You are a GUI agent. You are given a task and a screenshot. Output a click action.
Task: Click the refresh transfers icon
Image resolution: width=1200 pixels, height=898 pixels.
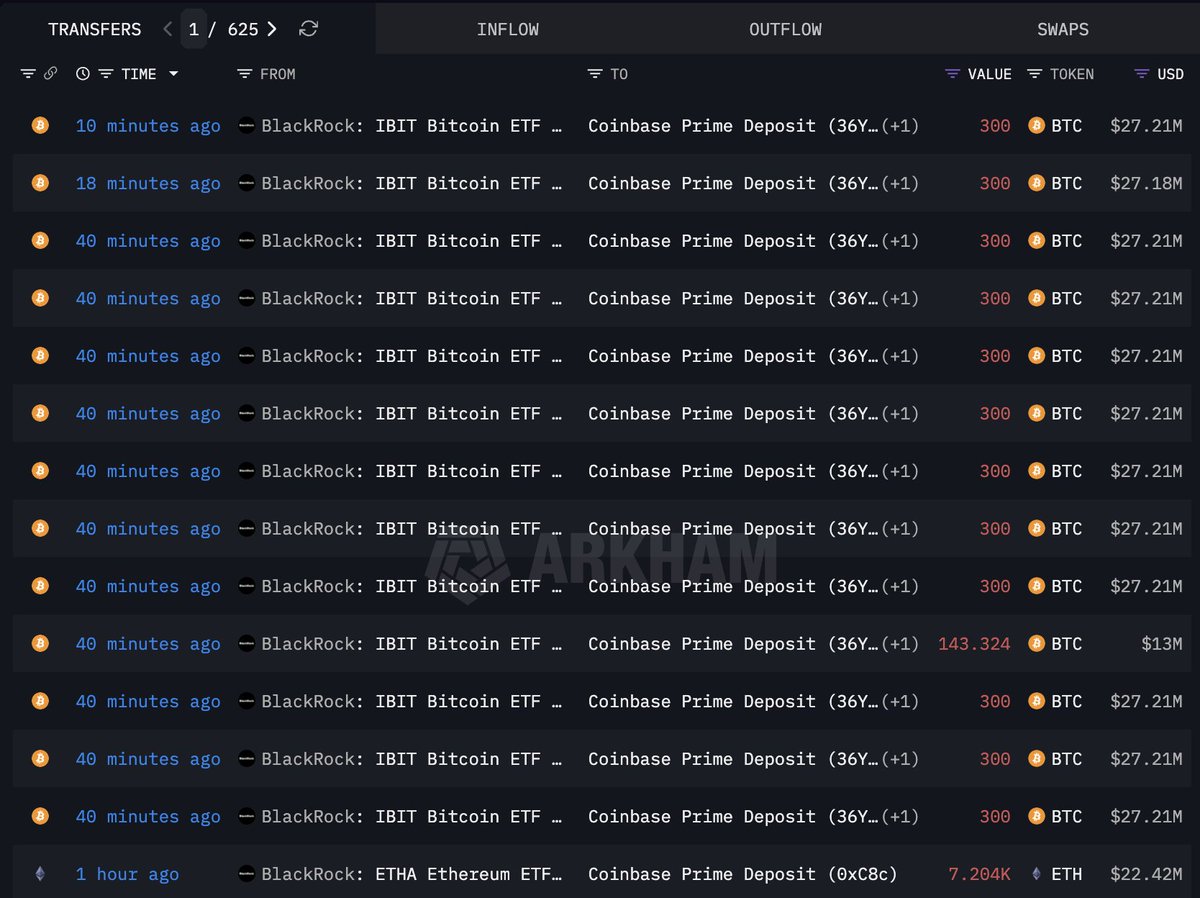point(308,29)
